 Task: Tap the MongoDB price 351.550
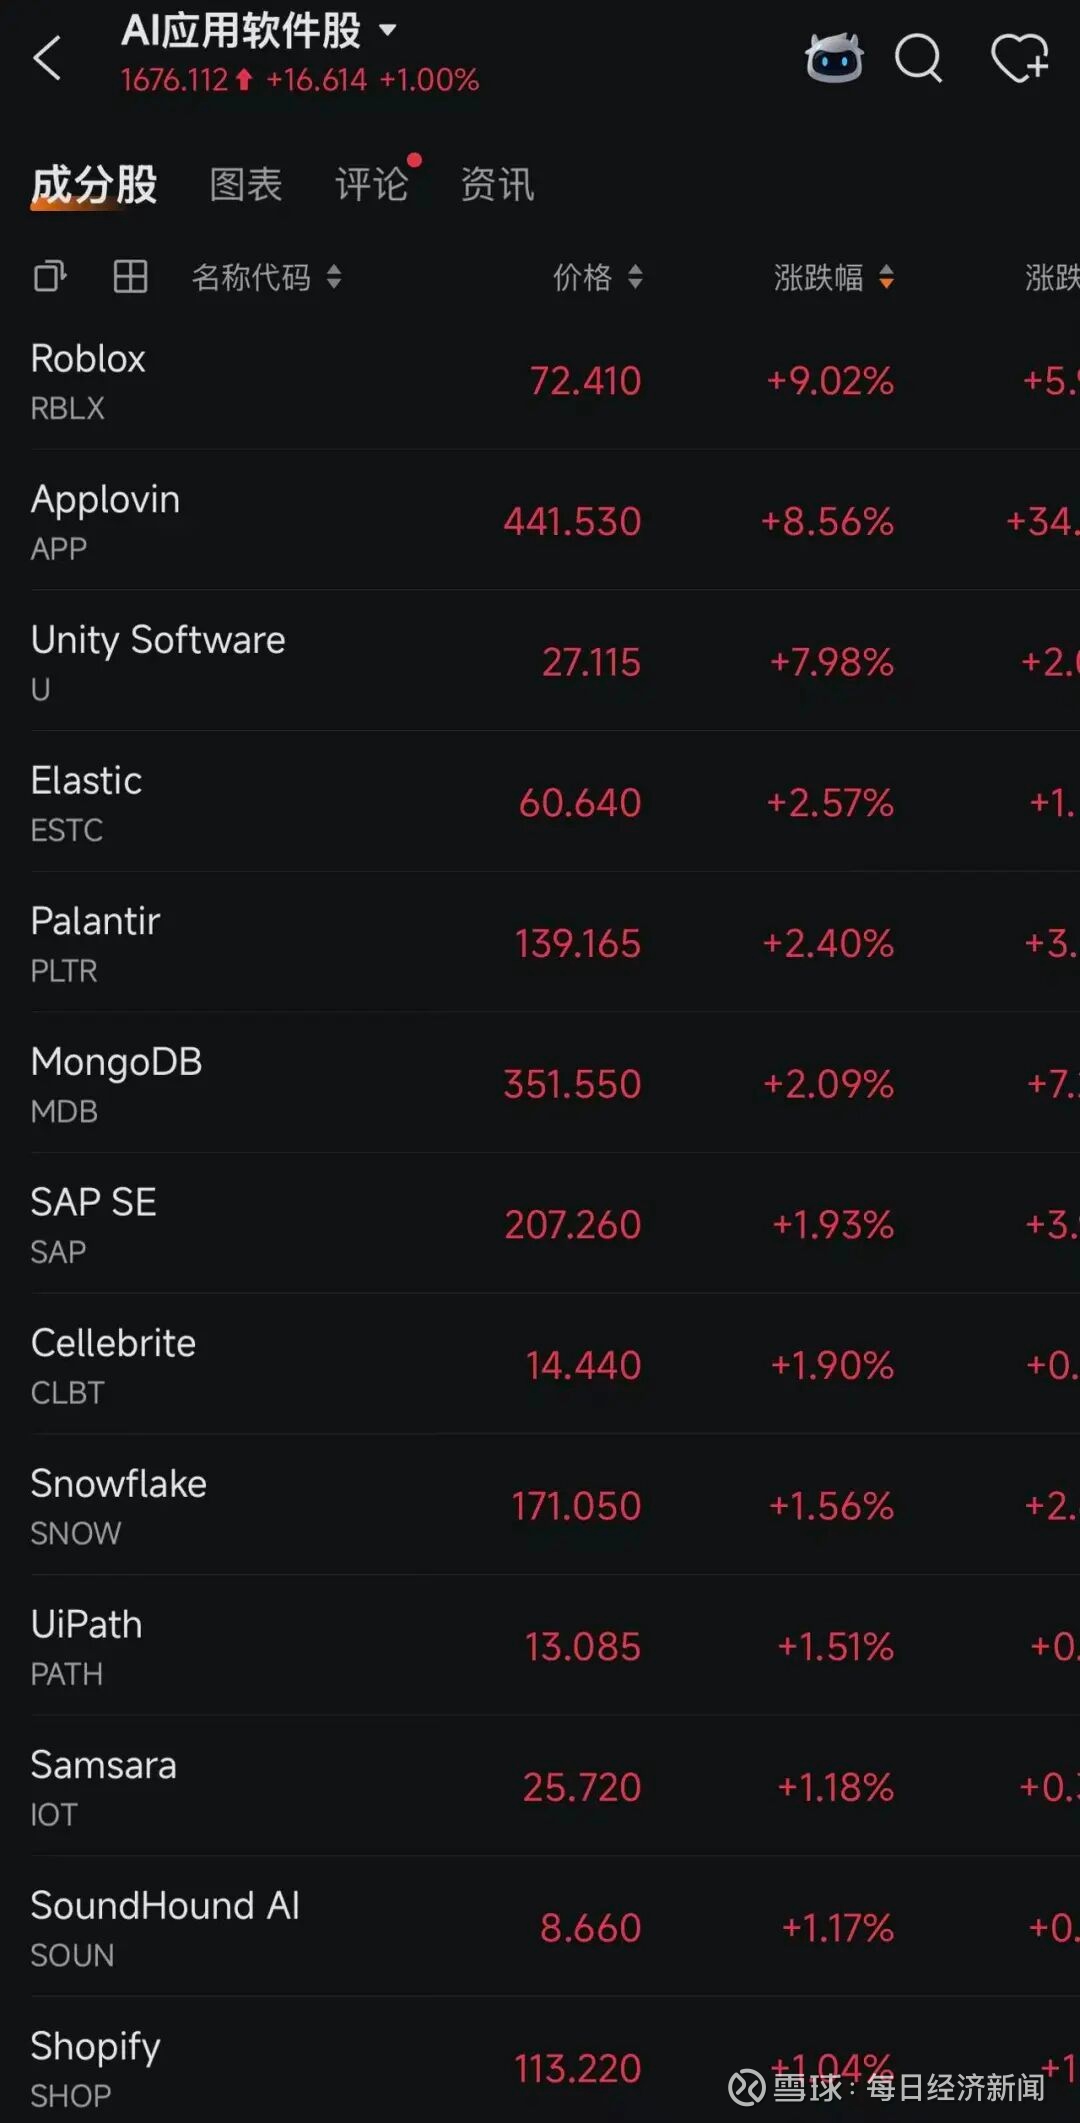(572, 1084)
